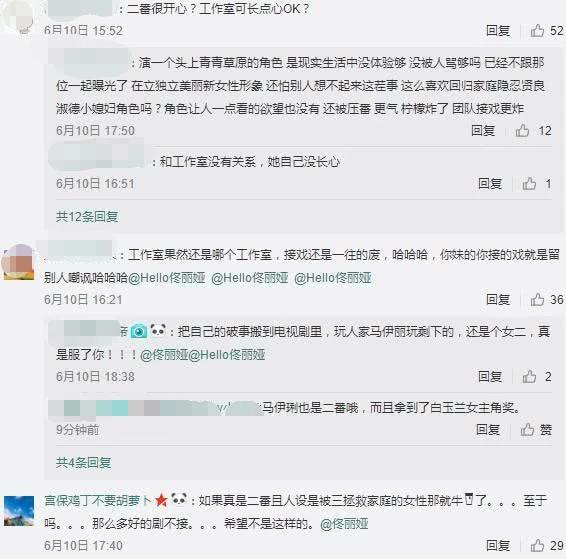Like the 16:21 comment with 36 likes
The image size is (566, 559).
[537, 300]
